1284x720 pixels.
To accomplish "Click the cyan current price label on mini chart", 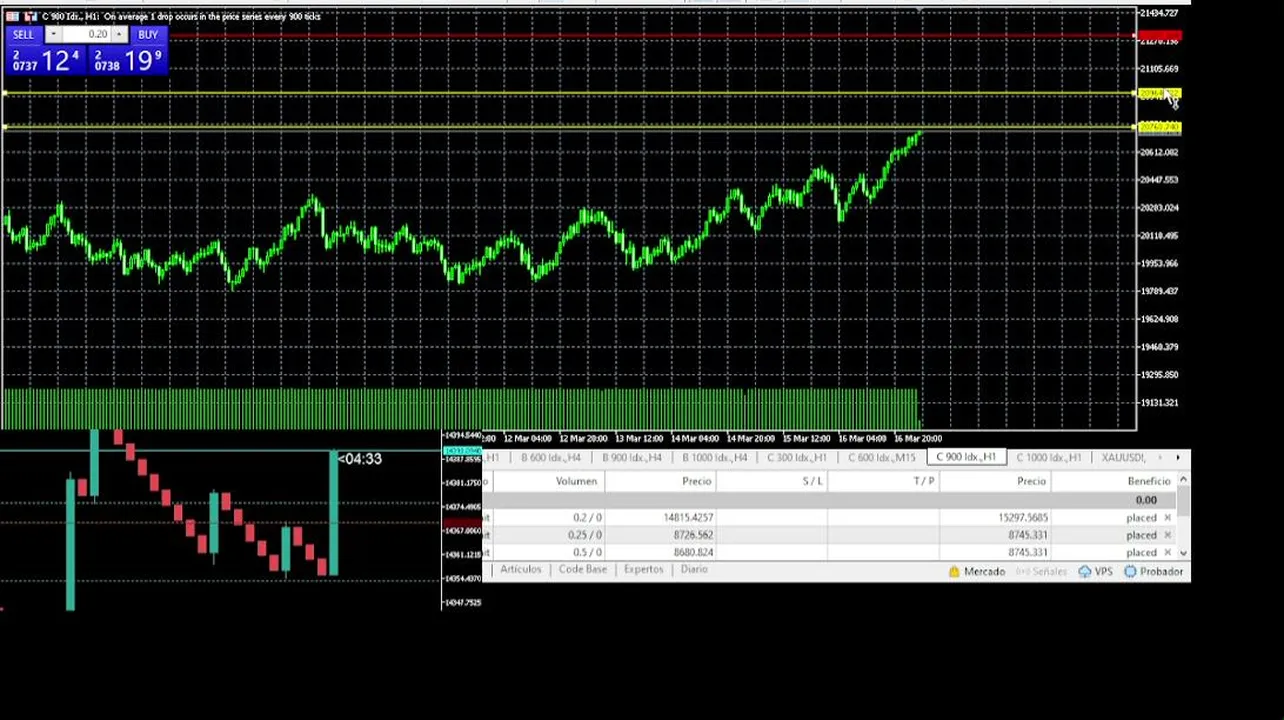I will coord(461,452).
